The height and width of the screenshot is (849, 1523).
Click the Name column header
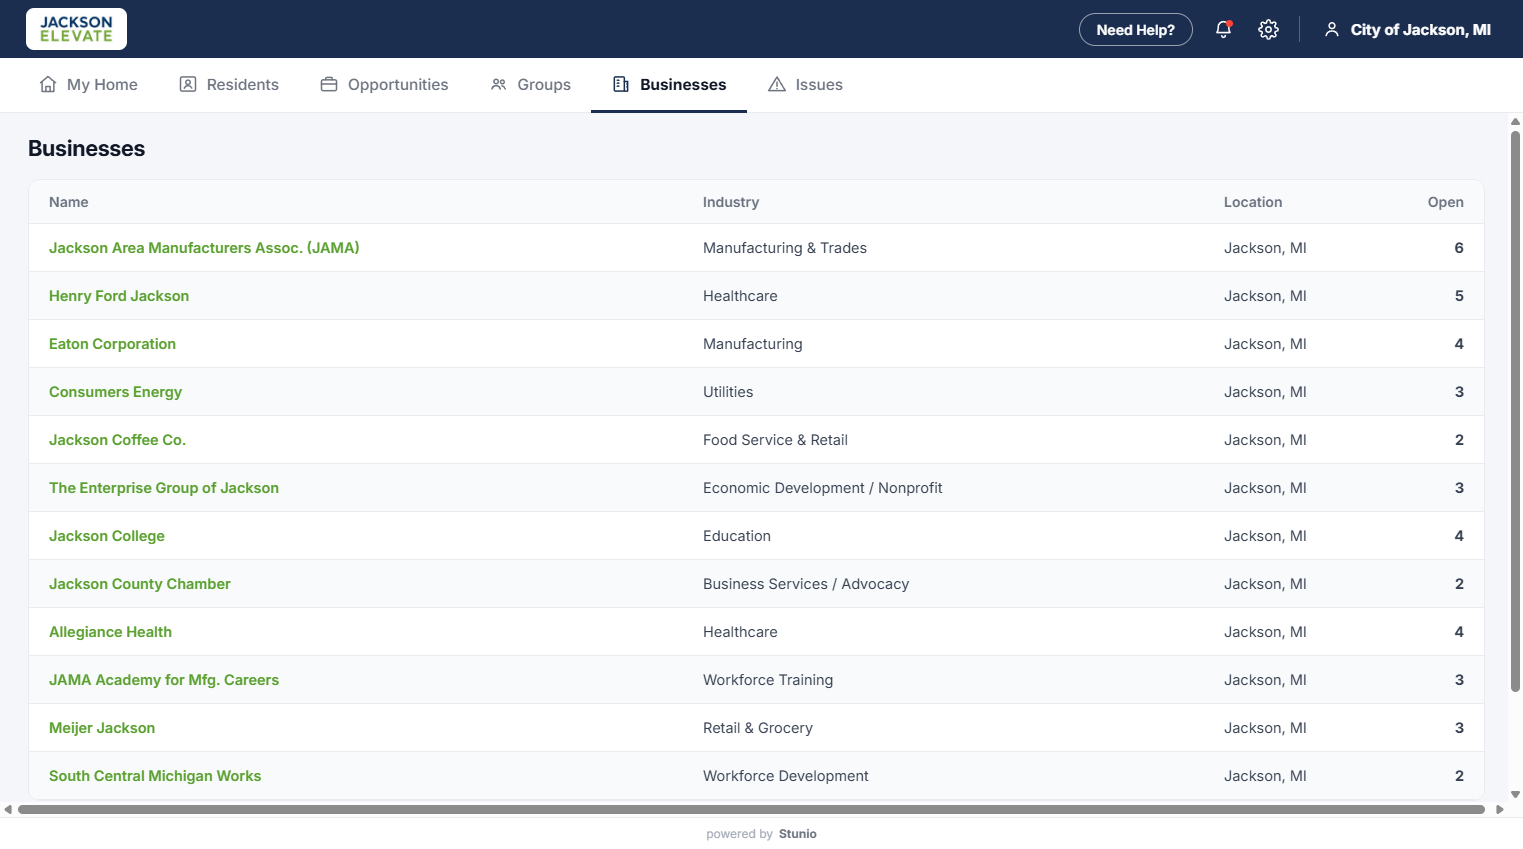pos(68,202)
